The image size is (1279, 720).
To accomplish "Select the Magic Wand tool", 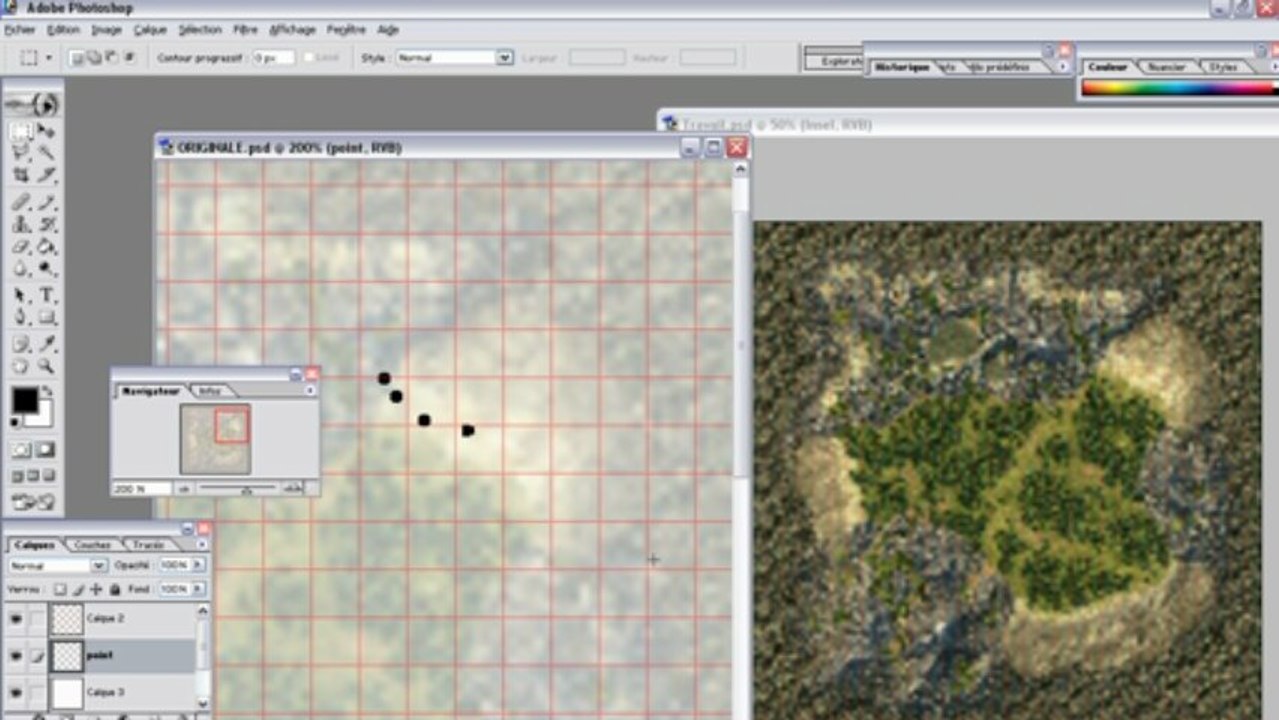I will pos(46,152).
